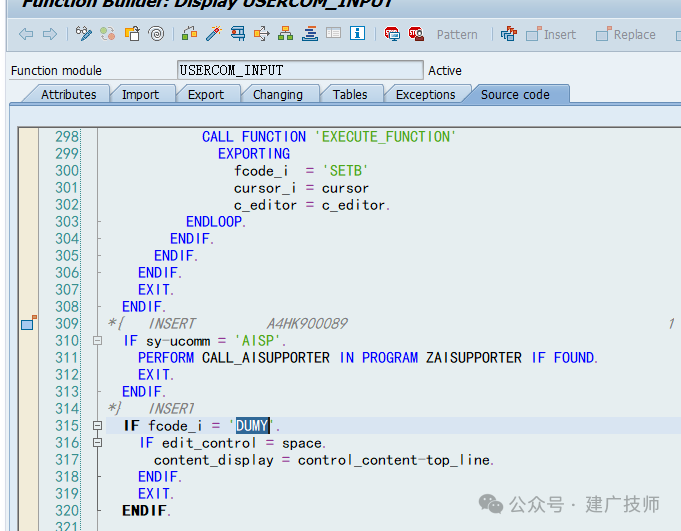Open the Tables tab
The height and width of the screenshot is (531, 681).
click(350, 95)
